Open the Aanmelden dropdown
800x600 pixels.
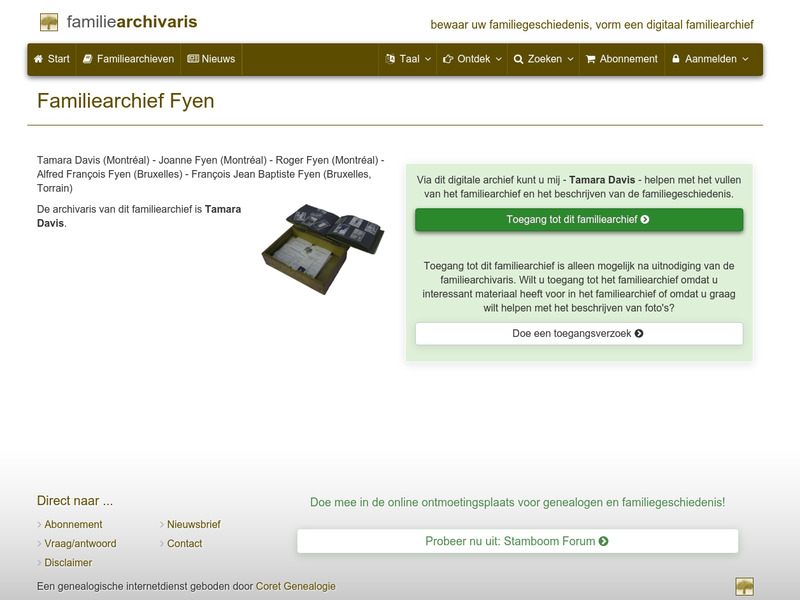point(712,59)
